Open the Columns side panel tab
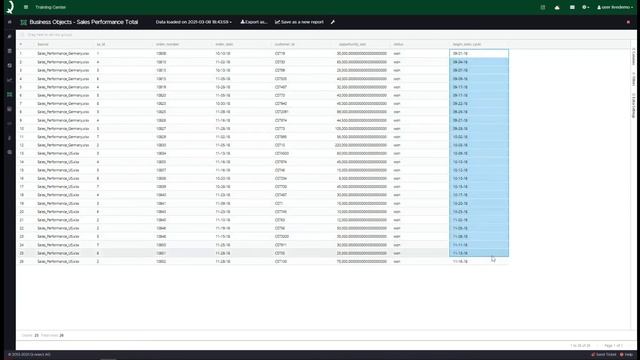 tap(634, 56)
